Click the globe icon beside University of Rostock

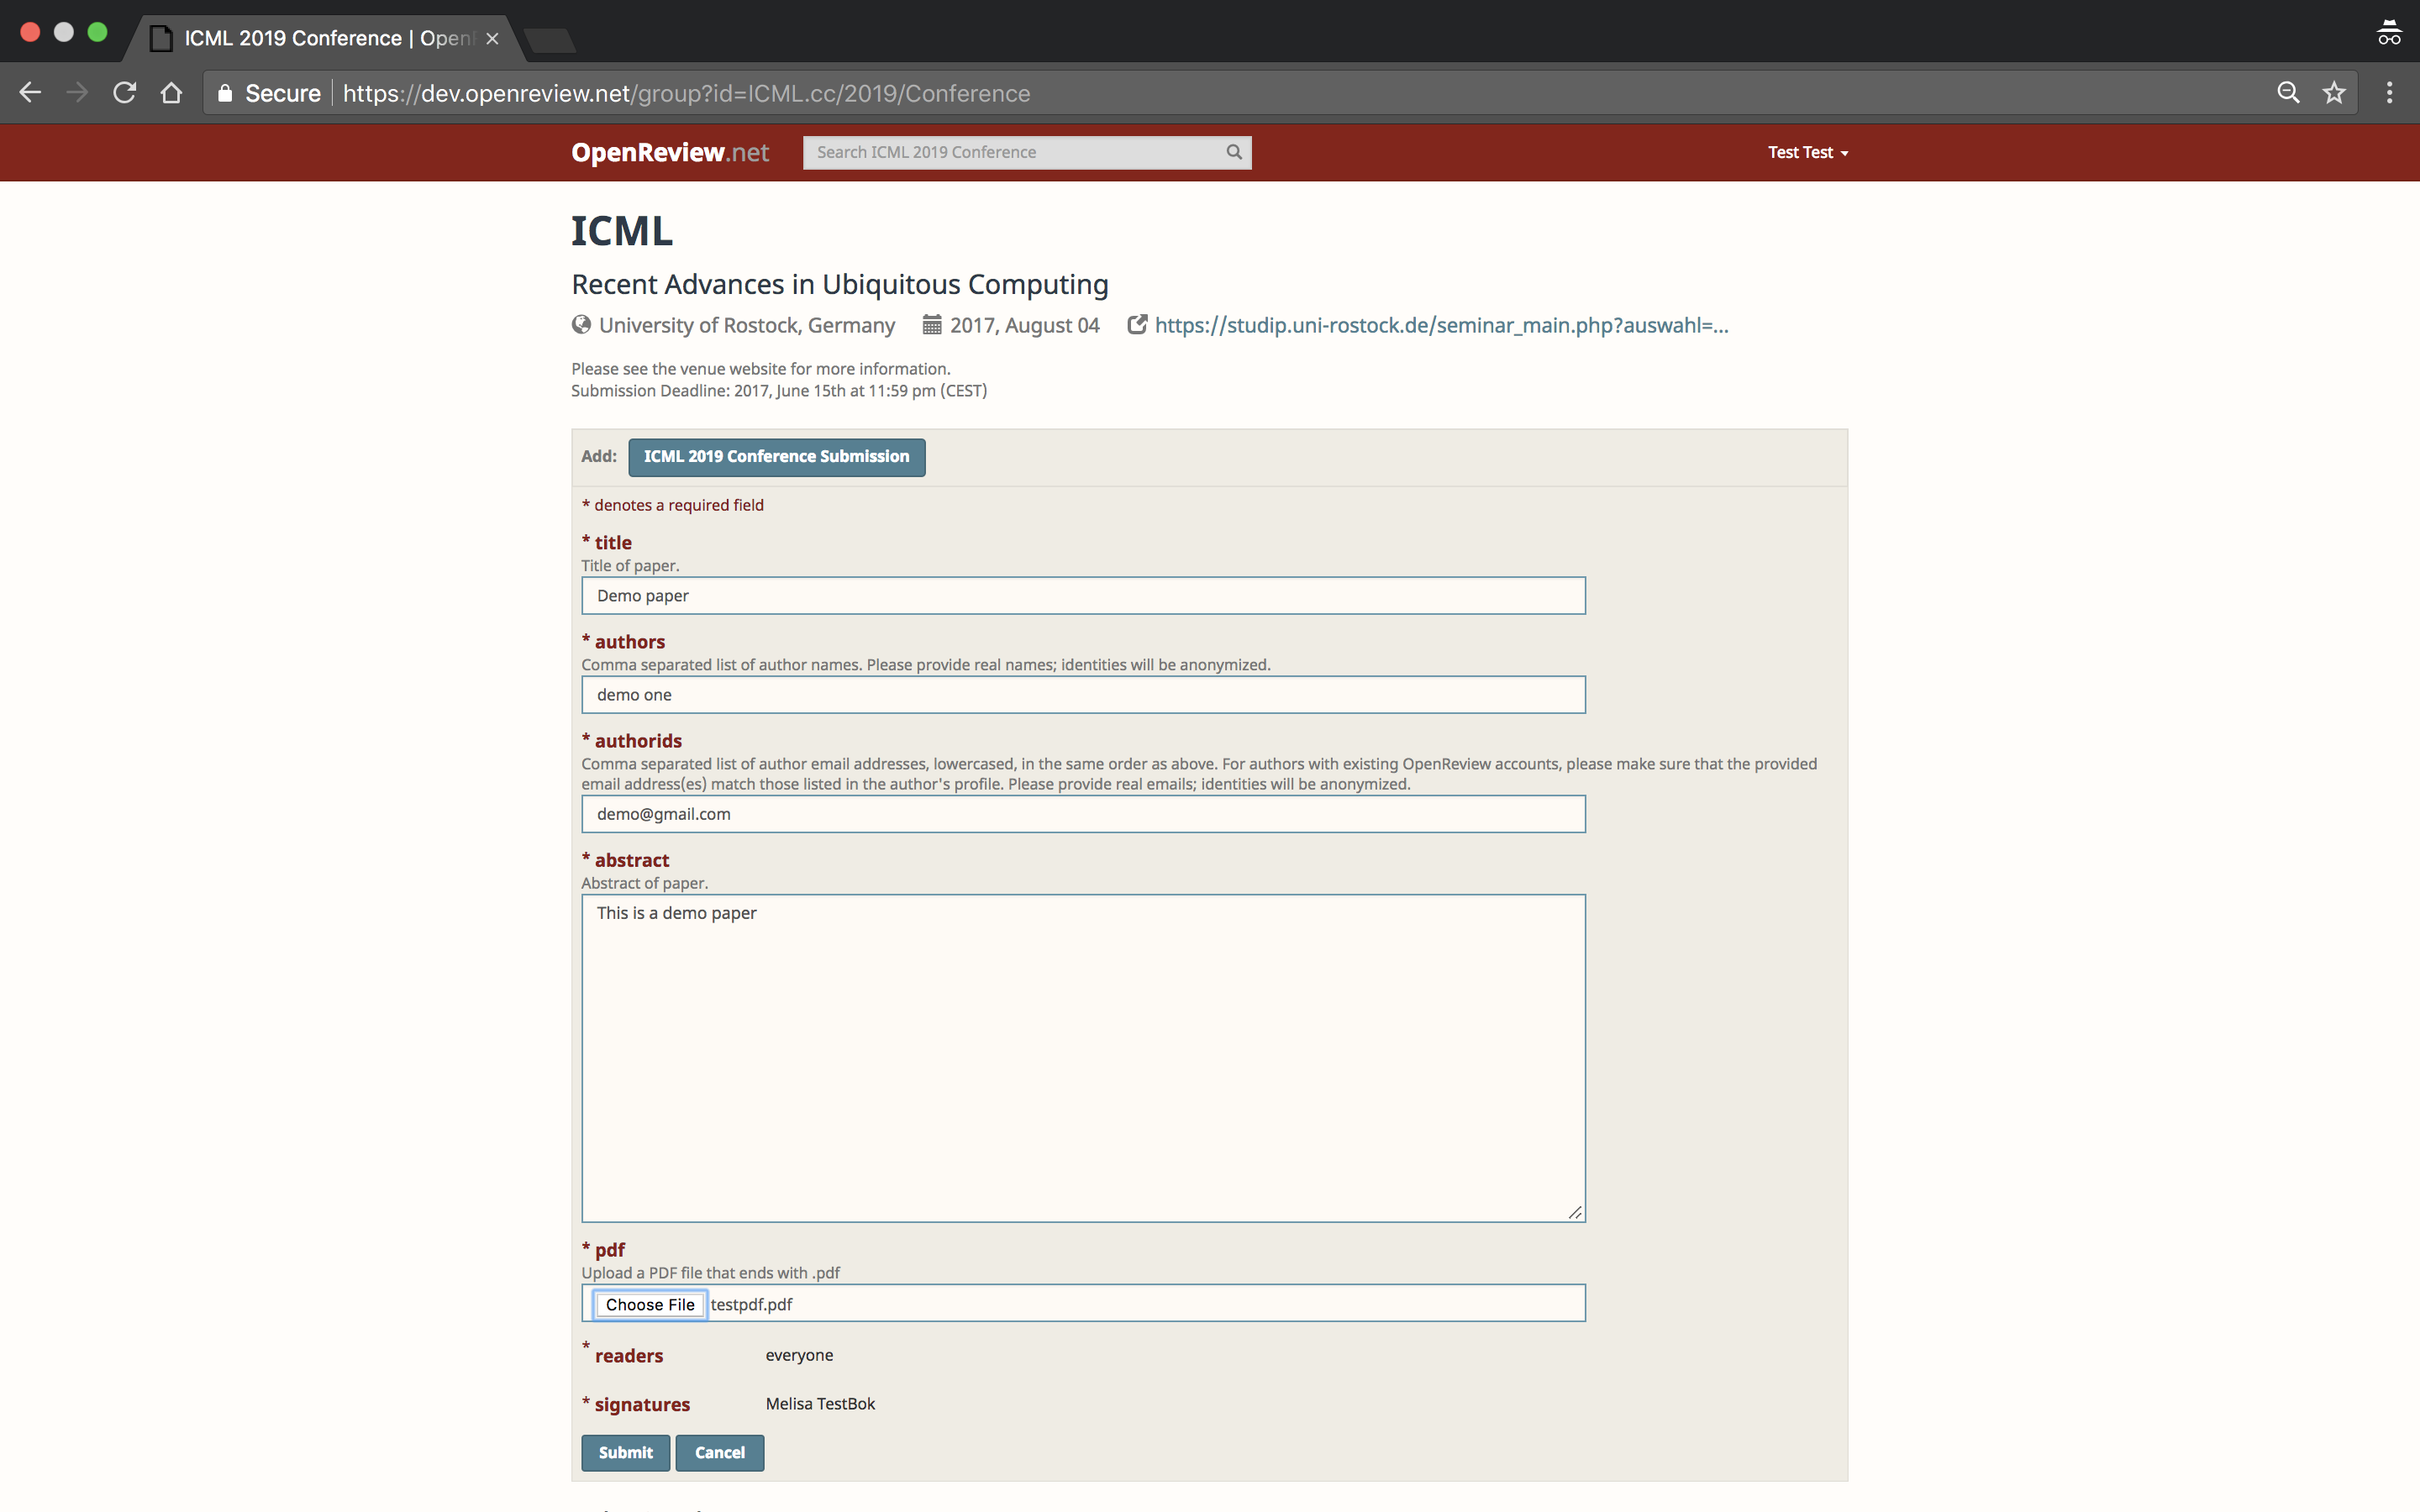click(x=581, y=325)
